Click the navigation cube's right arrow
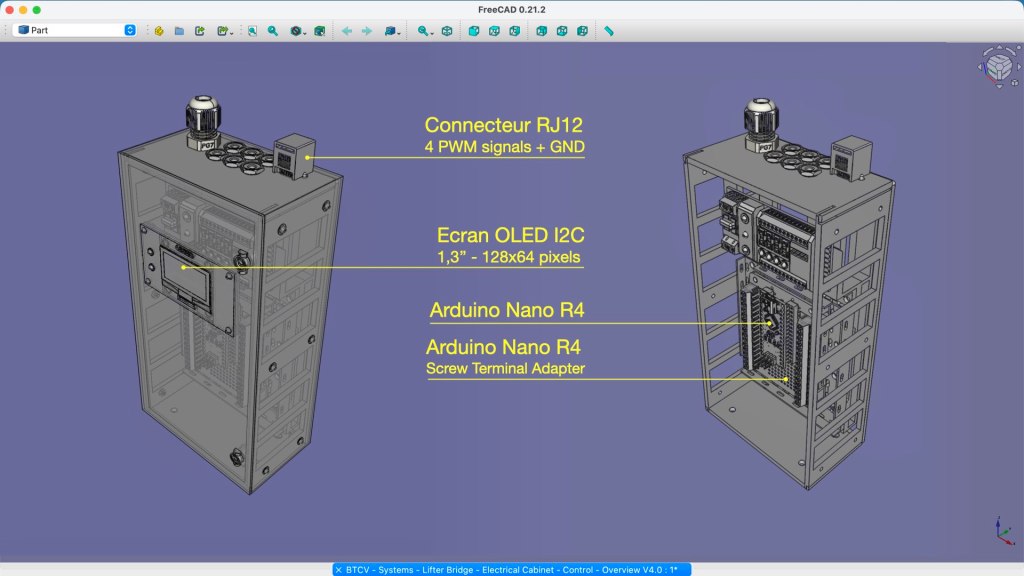This screenshot has height=576, width=1024. click(1018, 68)
